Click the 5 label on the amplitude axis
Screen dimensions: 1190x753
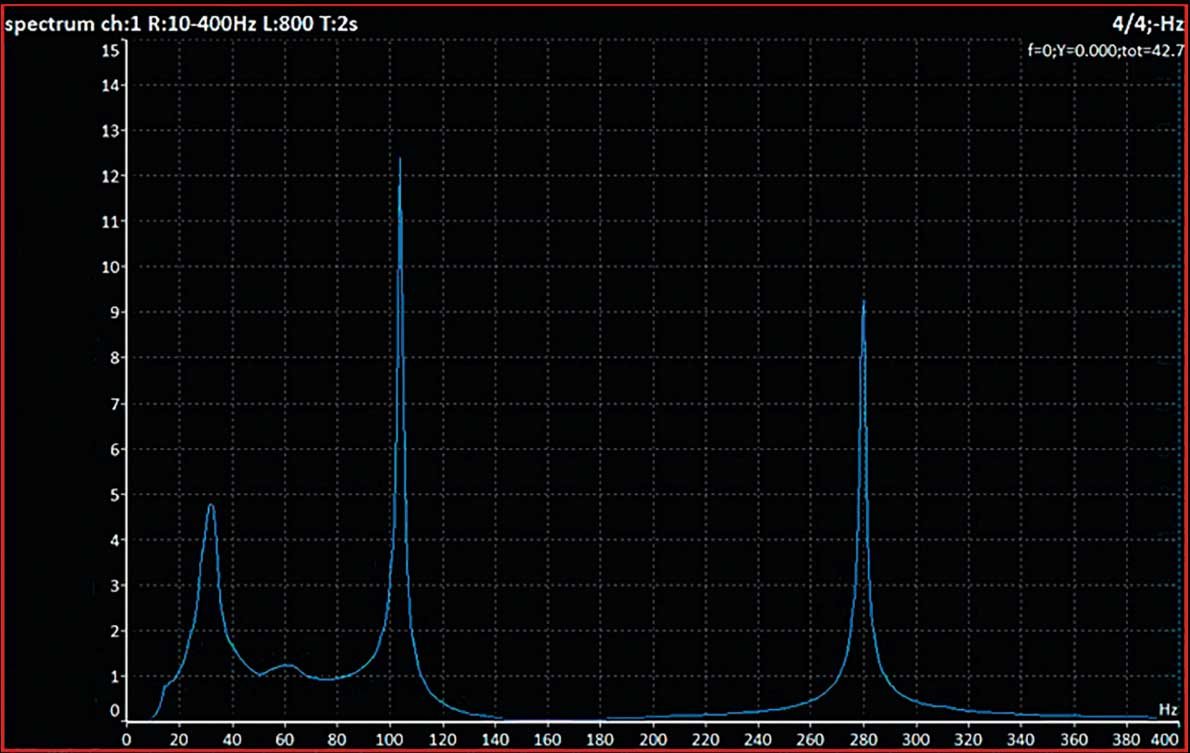(115, 495)
